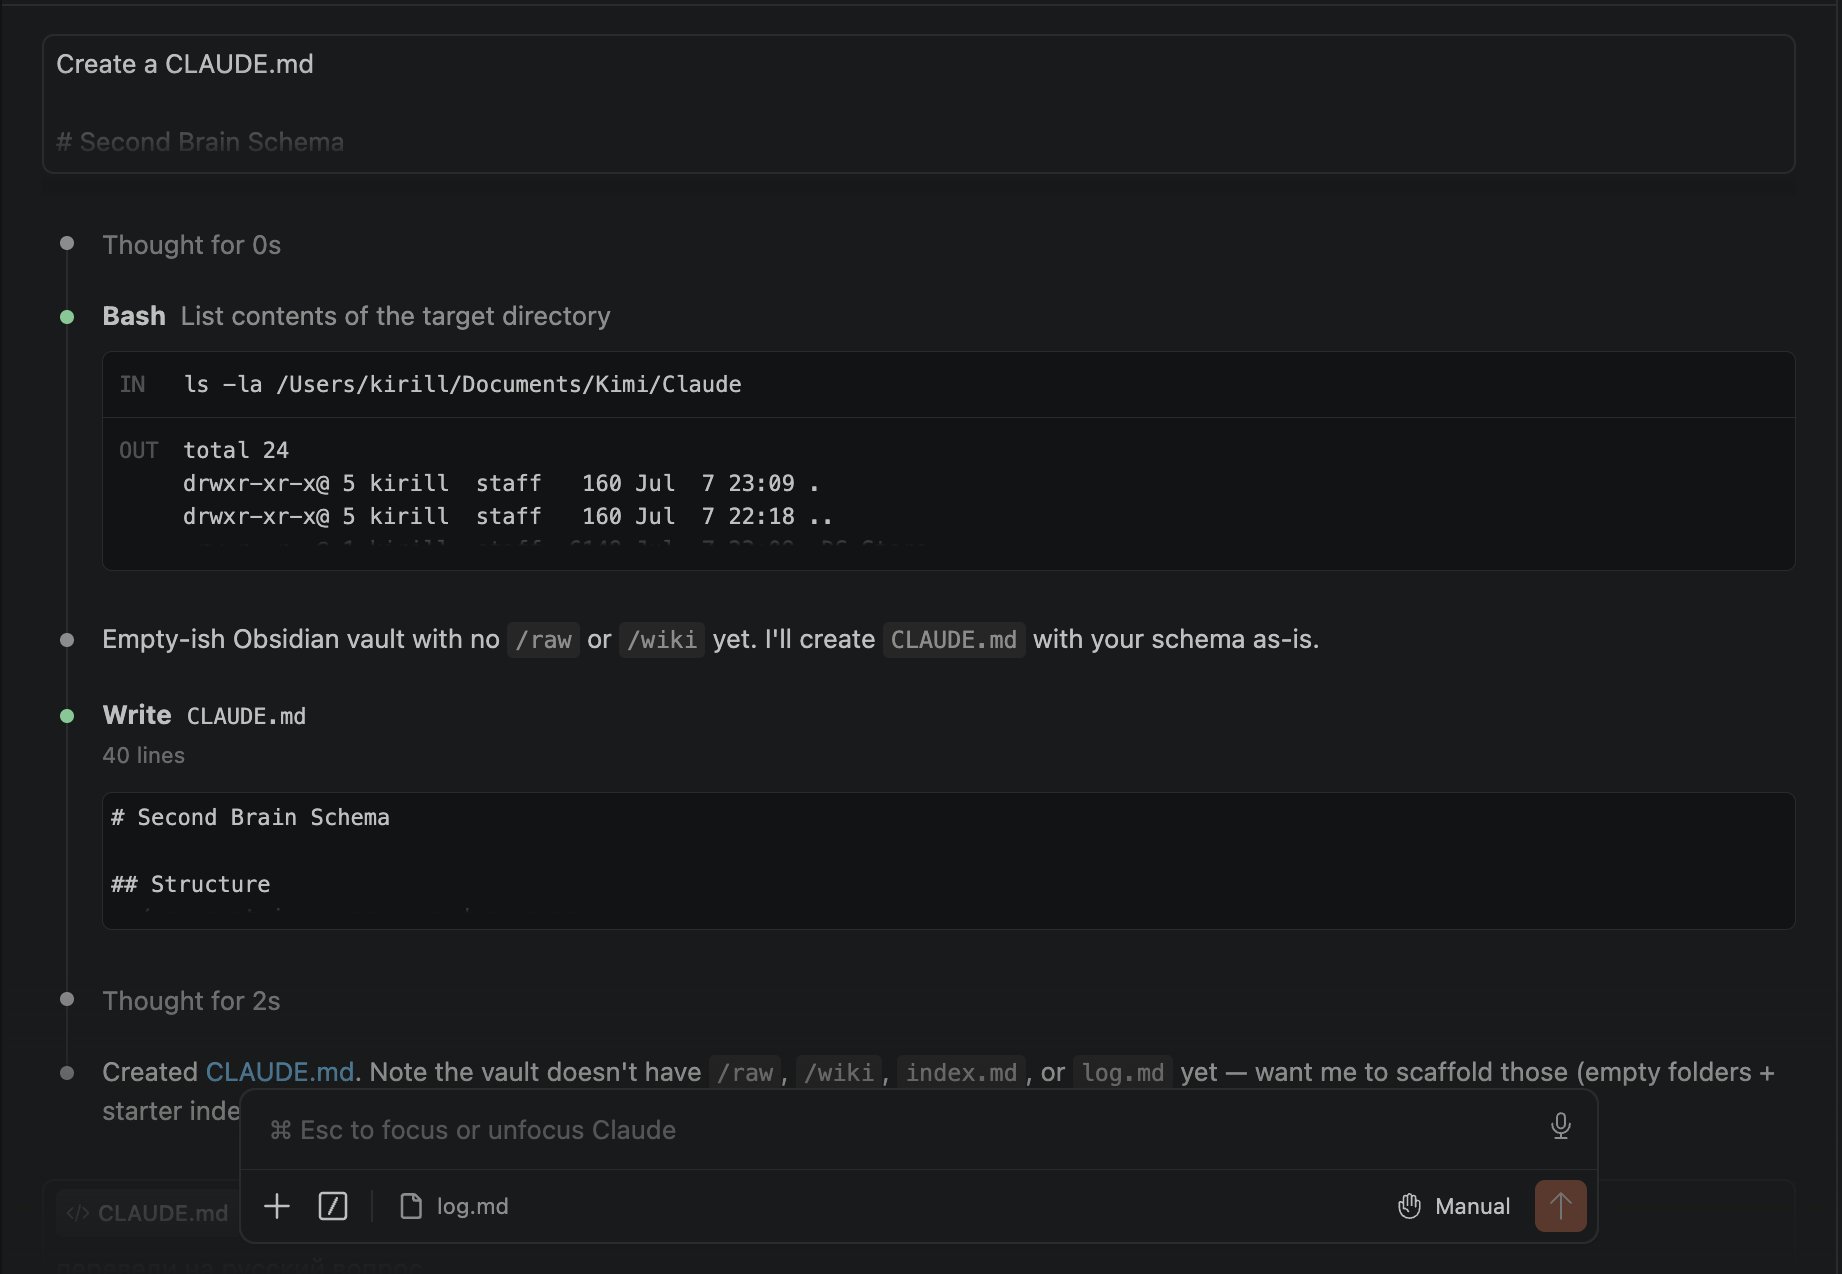Click the code brackets icon on CLAUDE.md chip

point(77,1213)
